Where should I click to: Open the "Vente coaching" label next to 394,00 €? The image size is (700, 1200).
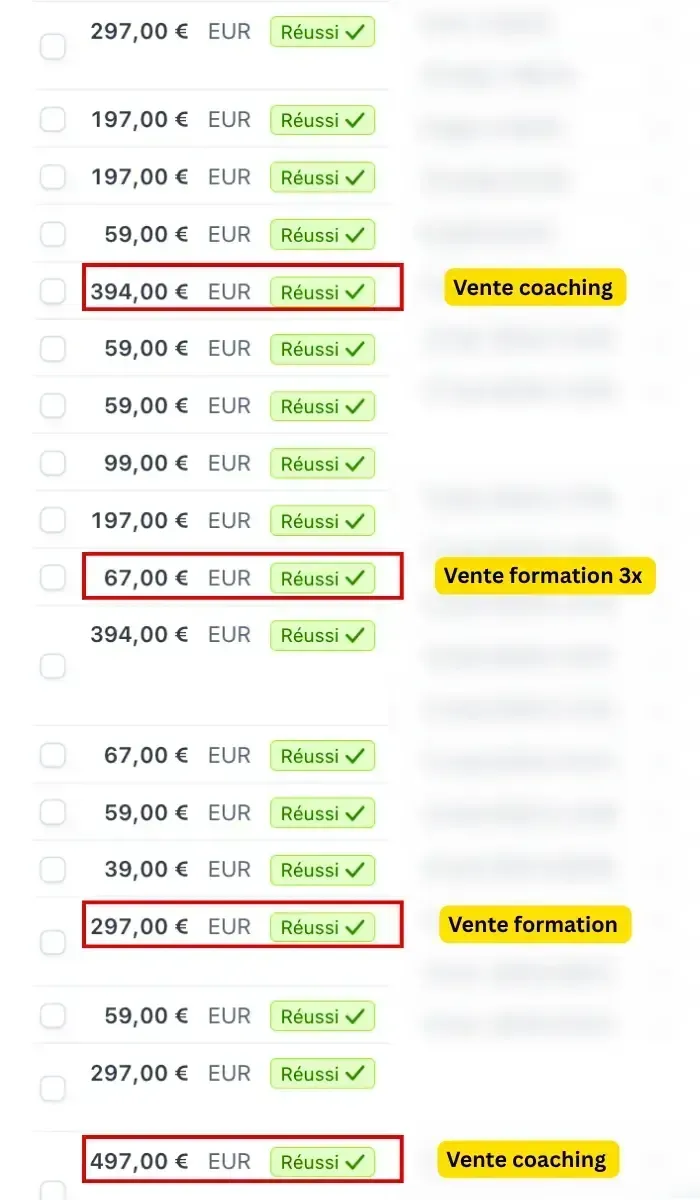click(533, 288)
